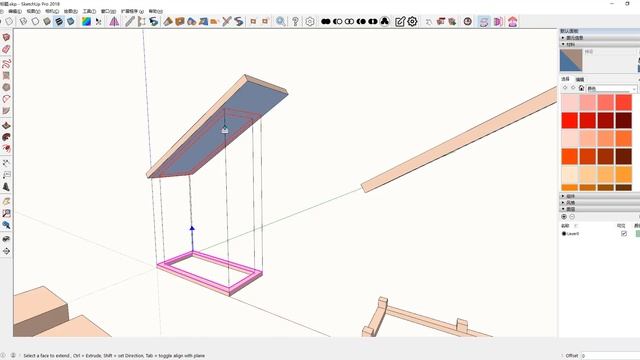Open the 编辑(E) menu
This screenshot has width=640, height=360.
[x=15, y=11]
